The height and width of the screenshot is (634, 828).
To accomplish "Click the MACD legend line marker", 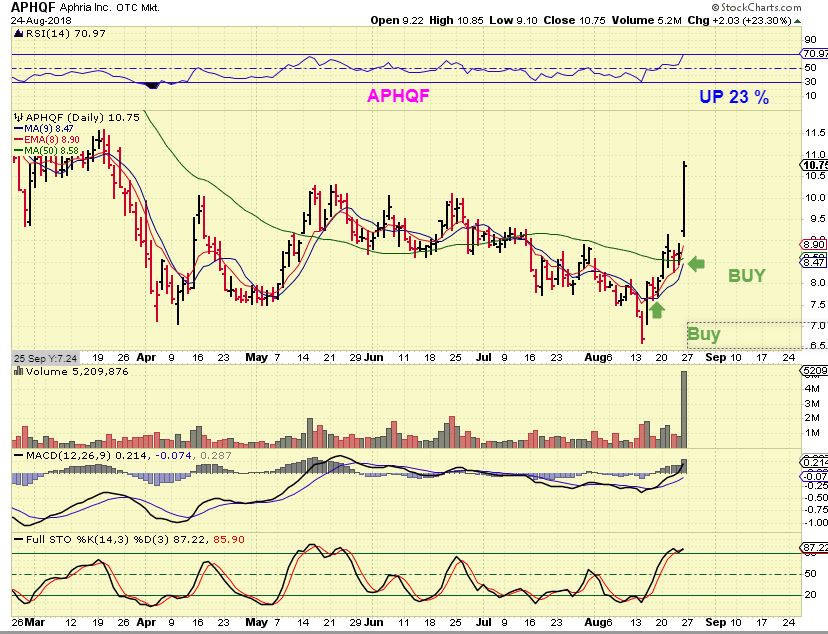I will click(18, 455).
